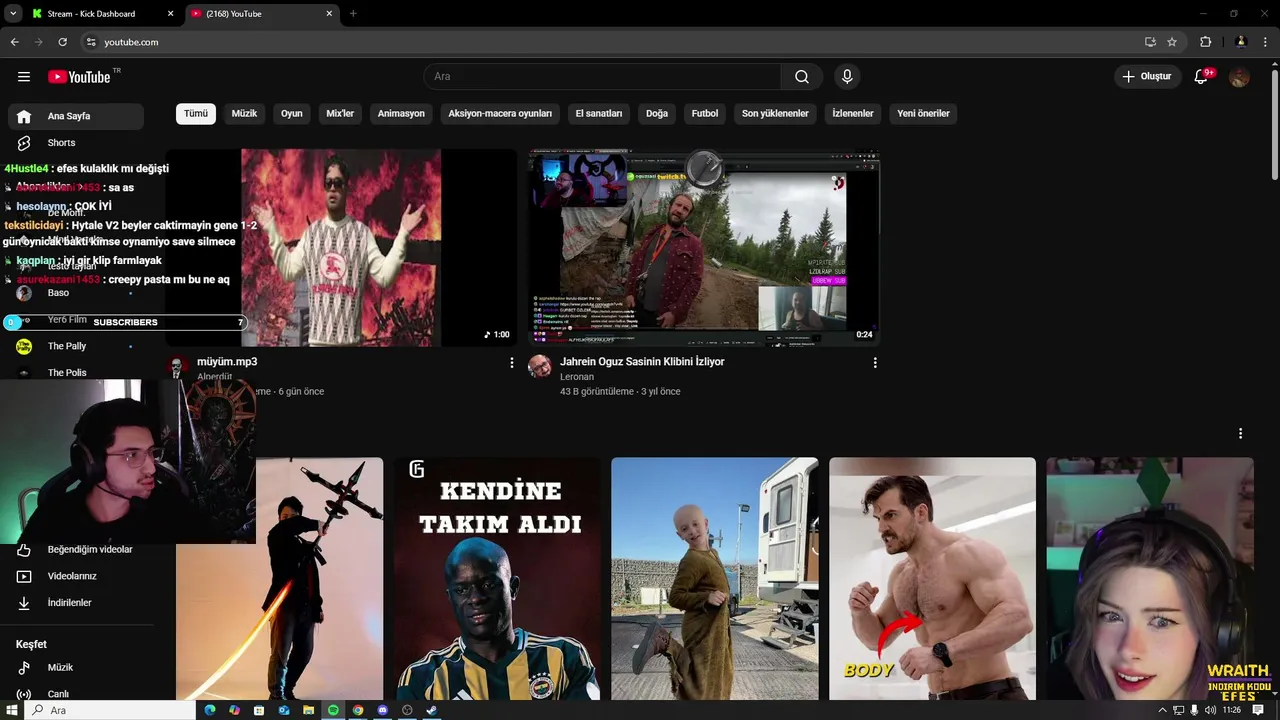The width and height of the screenshot is (1280, 720).
Task: Open the Chrome profile avatar
Action: click(x=1241, y=42)
